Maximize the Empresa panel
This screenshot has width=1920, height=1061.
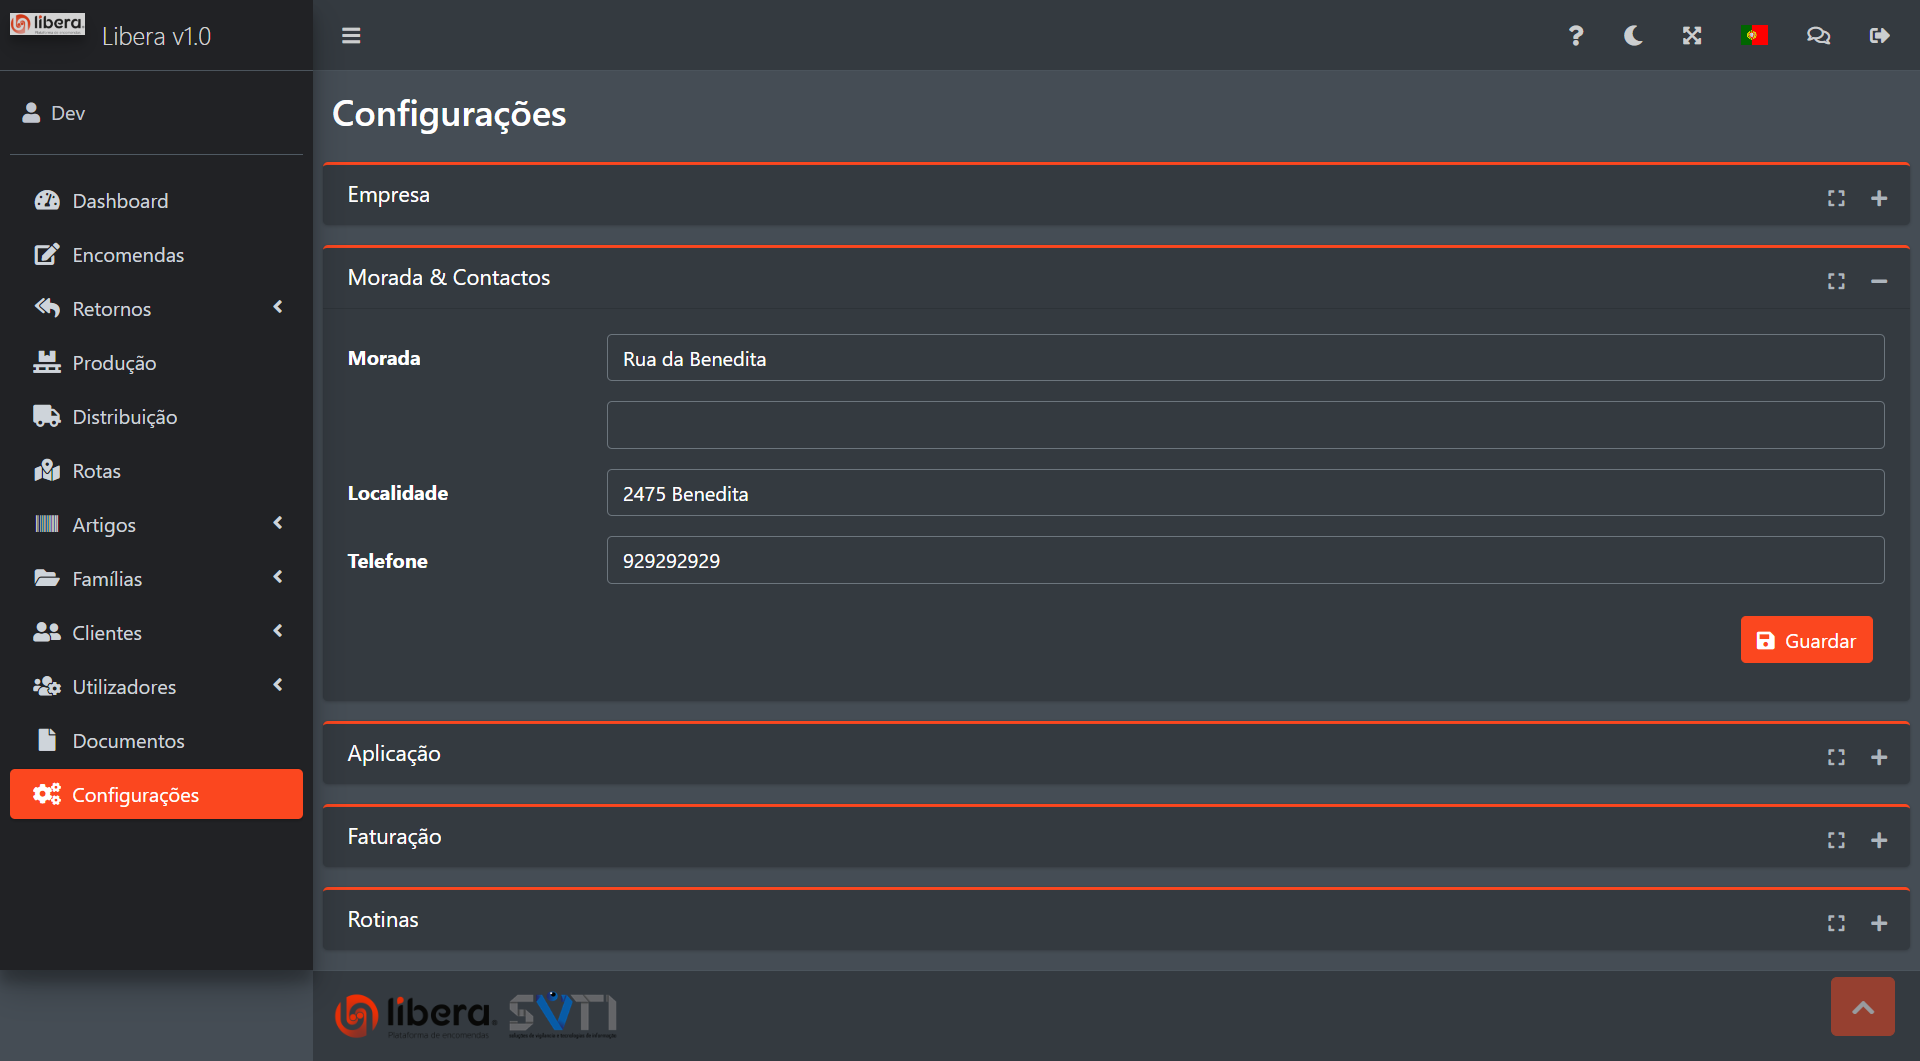(1836, 198)
